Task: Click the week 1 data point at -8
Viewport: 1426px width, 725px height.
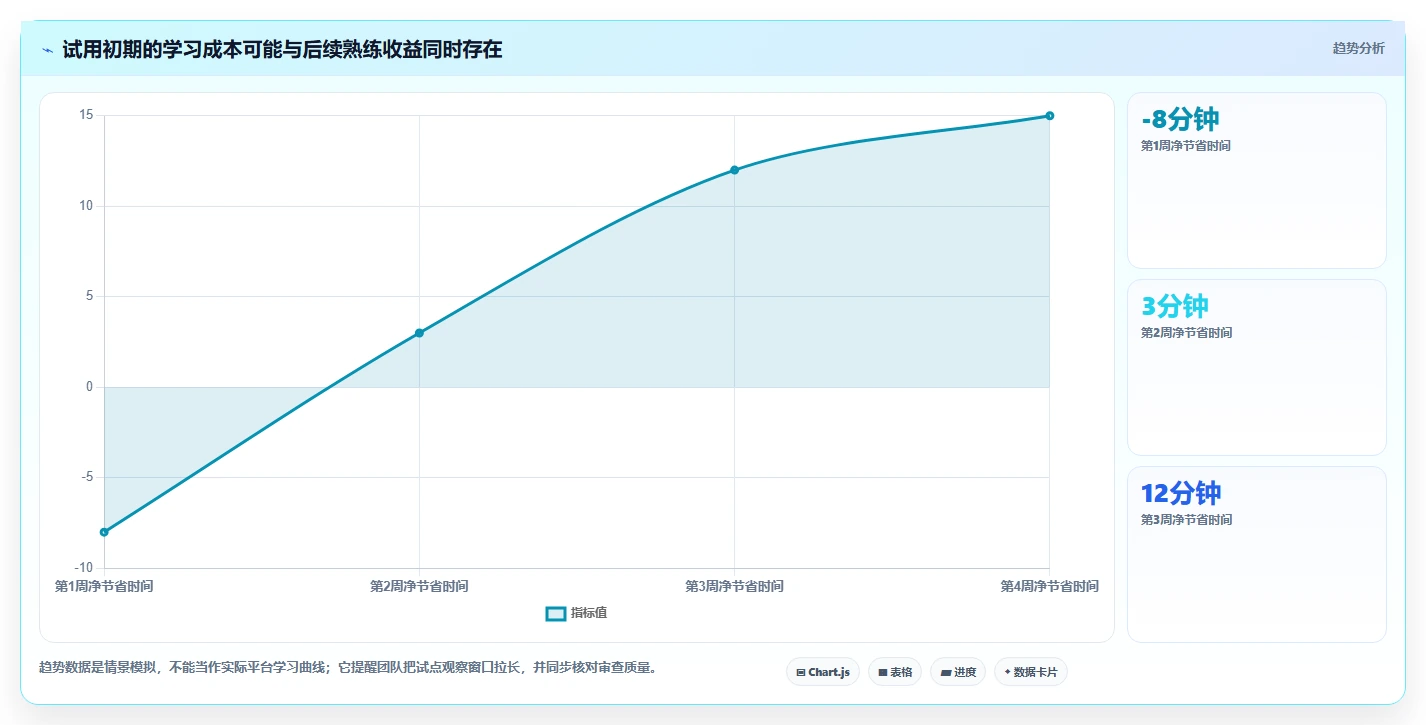Action: click(104, 532)
